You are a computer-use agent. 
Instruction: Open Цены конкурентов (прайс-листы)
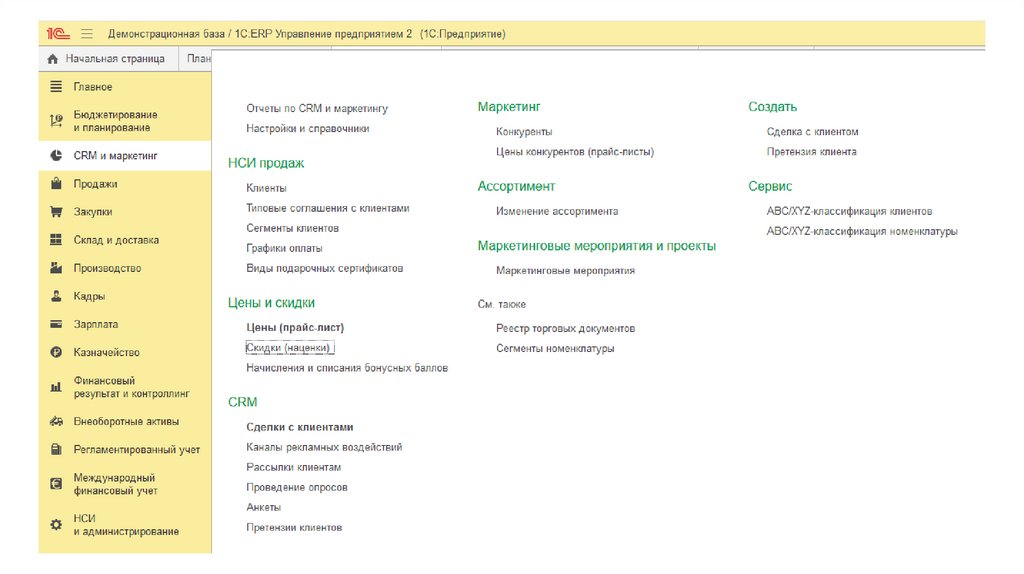pos(575,151)
